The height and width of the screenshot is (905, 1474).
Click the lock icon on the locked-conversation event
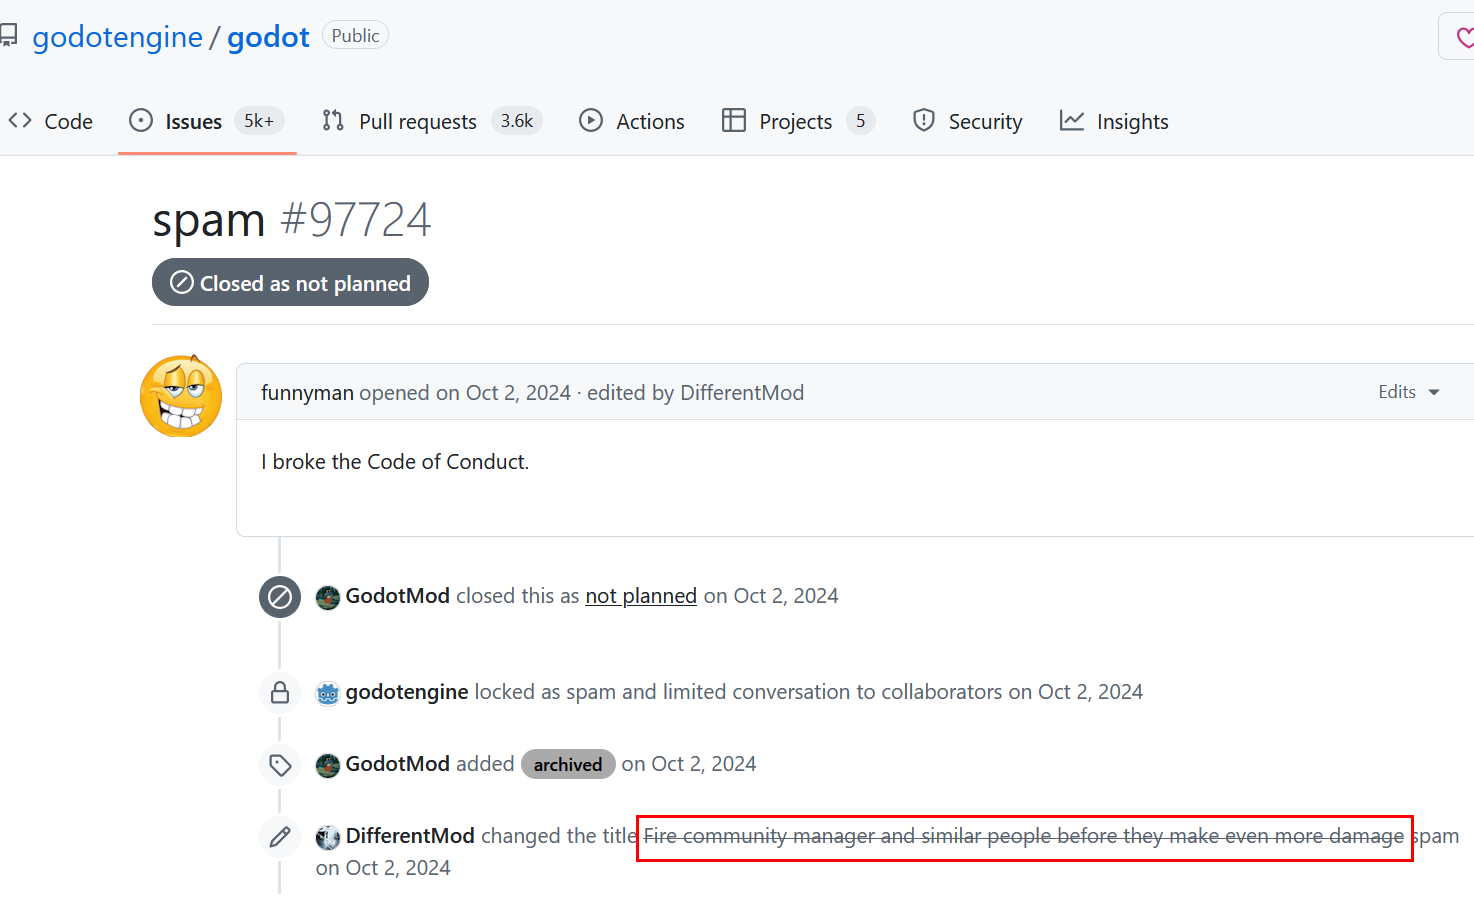coord(279,692)
